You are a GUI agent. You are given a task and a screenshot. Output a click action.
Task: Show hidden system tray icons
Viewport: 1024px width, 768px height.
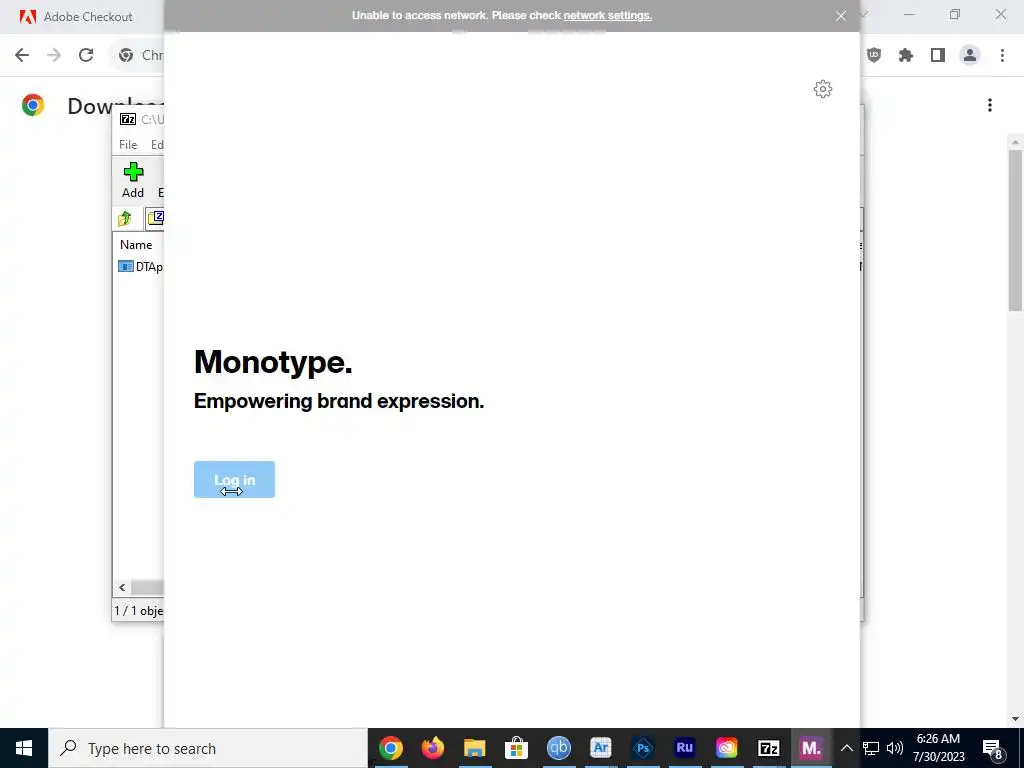tap(846, 748)
